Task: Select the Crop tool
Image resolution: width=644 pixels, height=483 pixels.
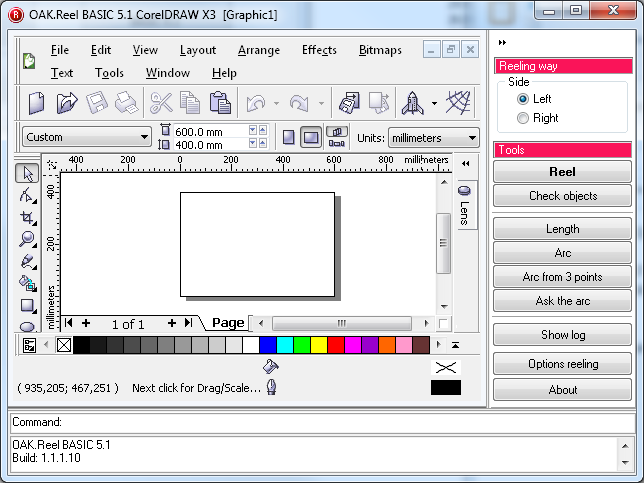Action: pyautogui.click(x=27, y=217)
